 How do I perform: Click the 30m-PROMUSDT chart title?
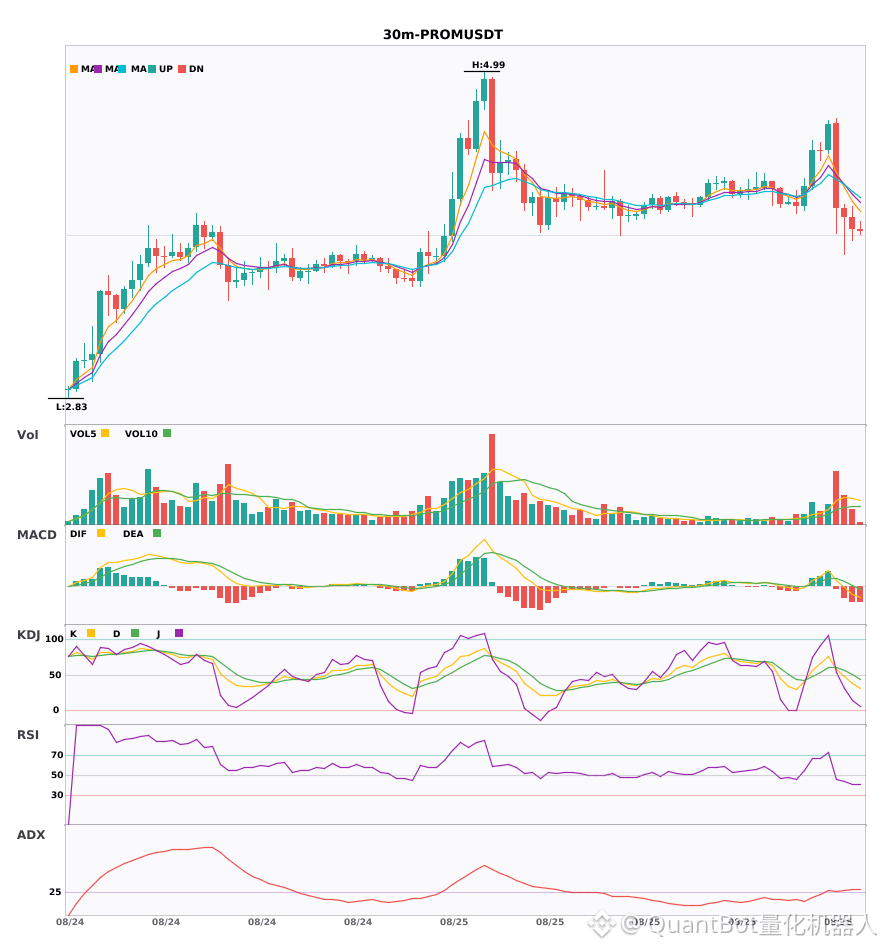[443, 35]
